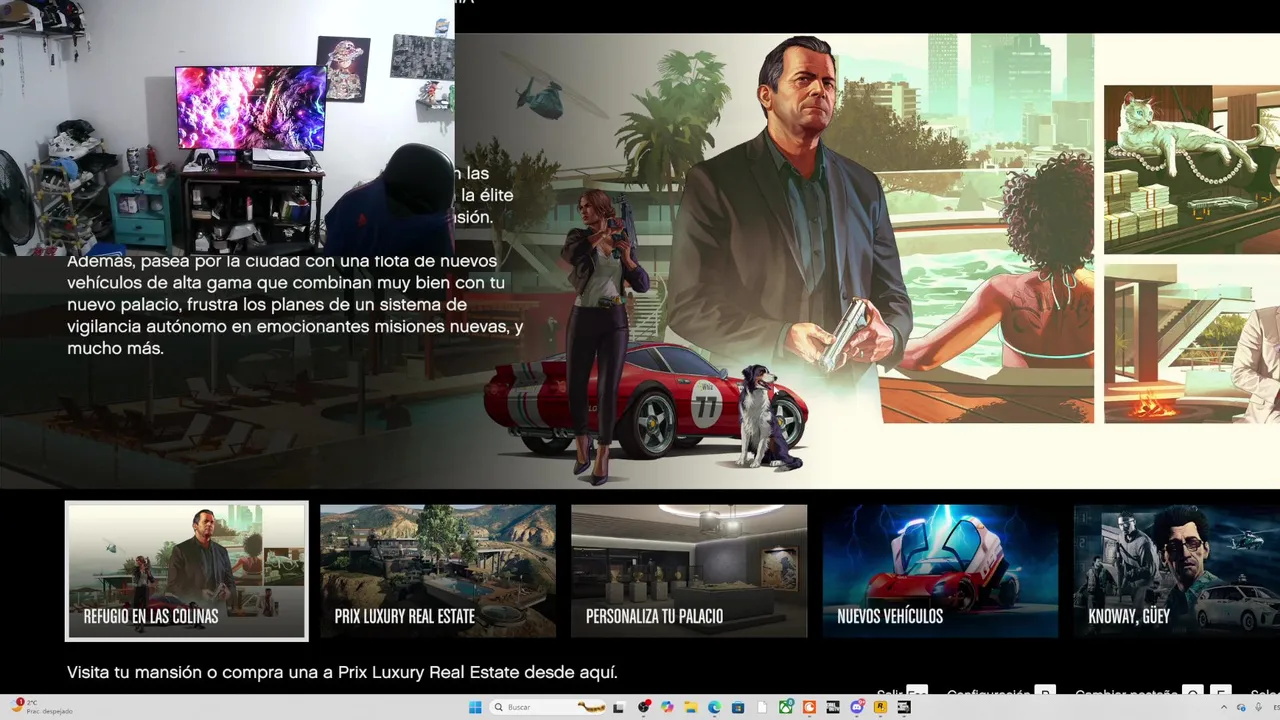The height and width of the screenshot is (720, 1280).
Task: Click the paragraph starting 'Además, pasea por la ciudad'
Action: tap(295, 305)
